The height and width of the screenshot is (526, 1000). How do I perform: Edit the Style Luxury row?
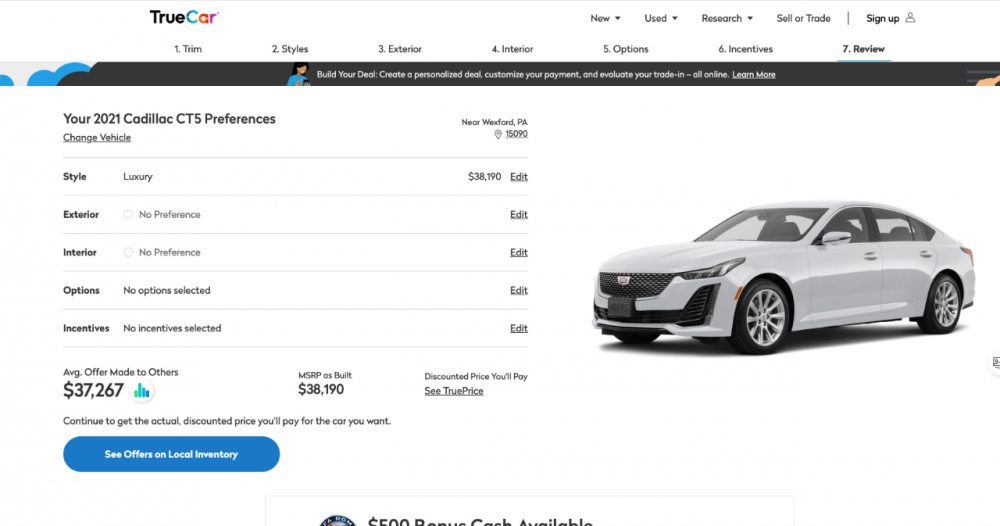[518, 177]
